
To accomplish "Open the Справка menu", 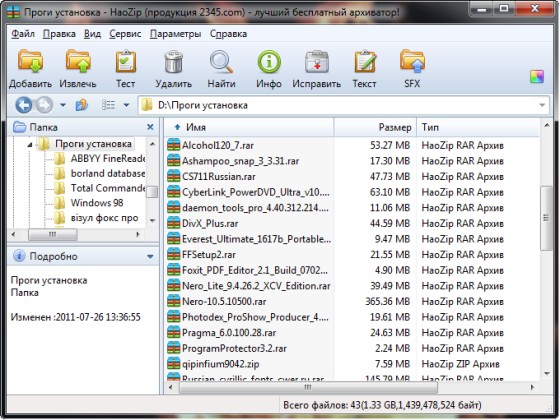I will pos(228,34).
